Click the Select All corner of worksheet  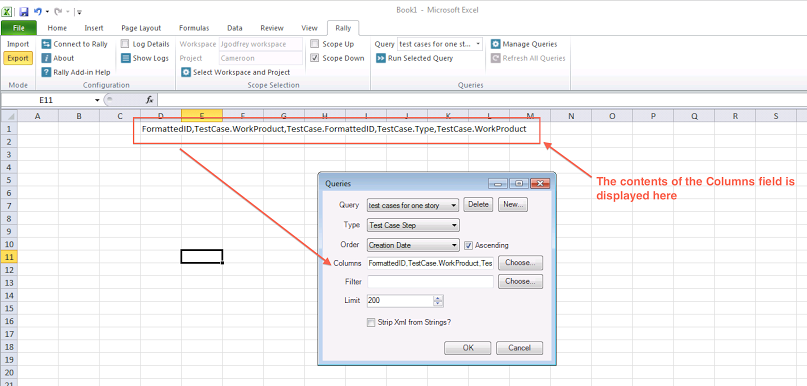pyautogui.click(x=8, y=116)
